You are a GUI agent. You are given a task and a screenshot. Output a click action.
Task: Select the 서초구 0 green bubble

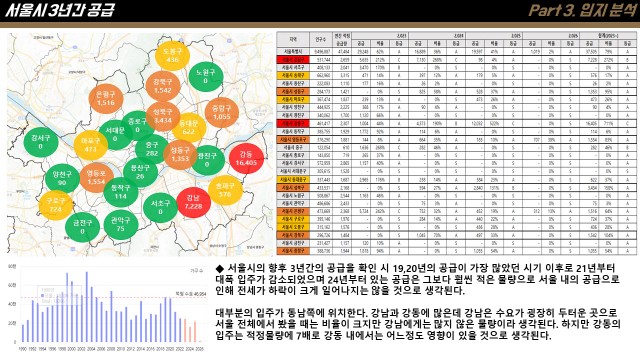point(160,207)
